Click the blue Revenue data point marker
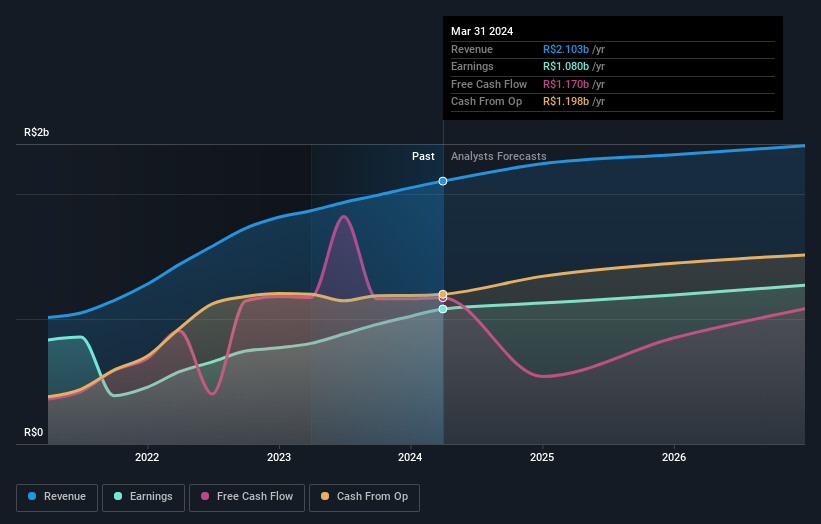 443,181
